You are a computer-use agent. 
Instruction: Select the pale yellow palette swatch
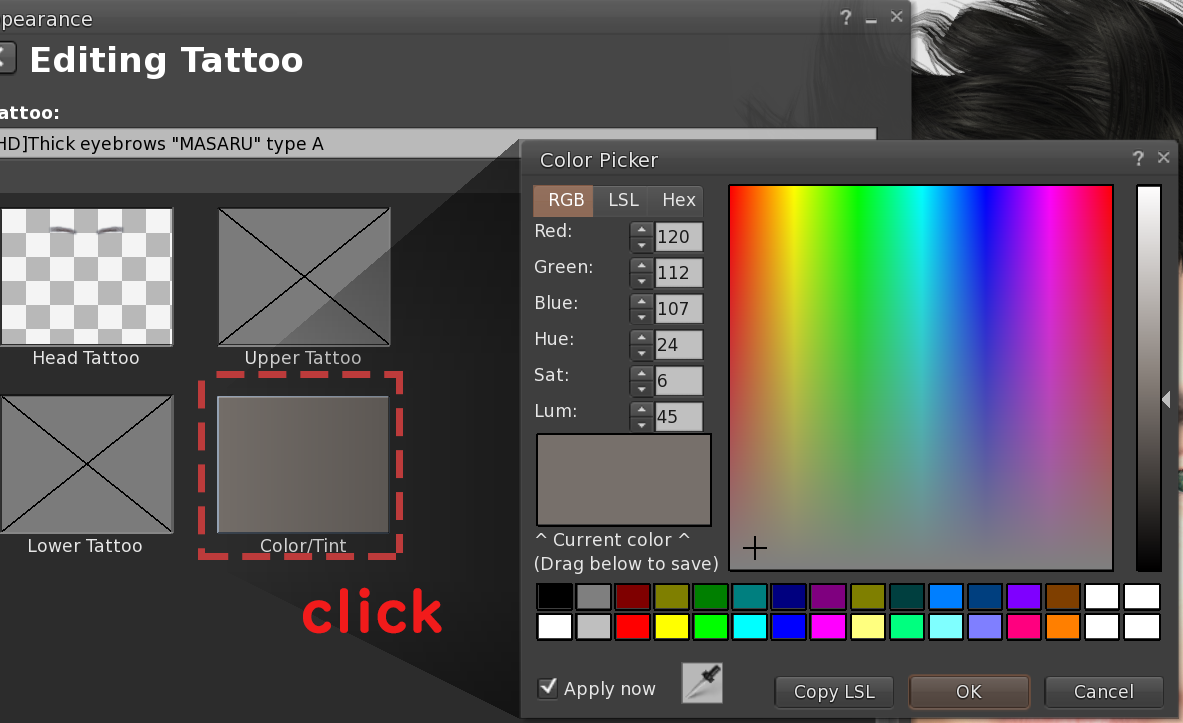[x=867, y=626]
